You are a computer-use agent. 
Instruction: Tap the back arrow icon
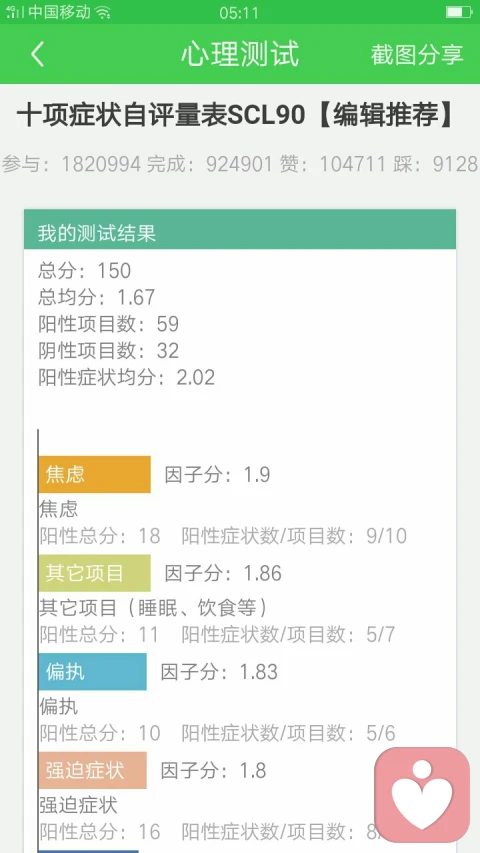(x=37, y=54)
